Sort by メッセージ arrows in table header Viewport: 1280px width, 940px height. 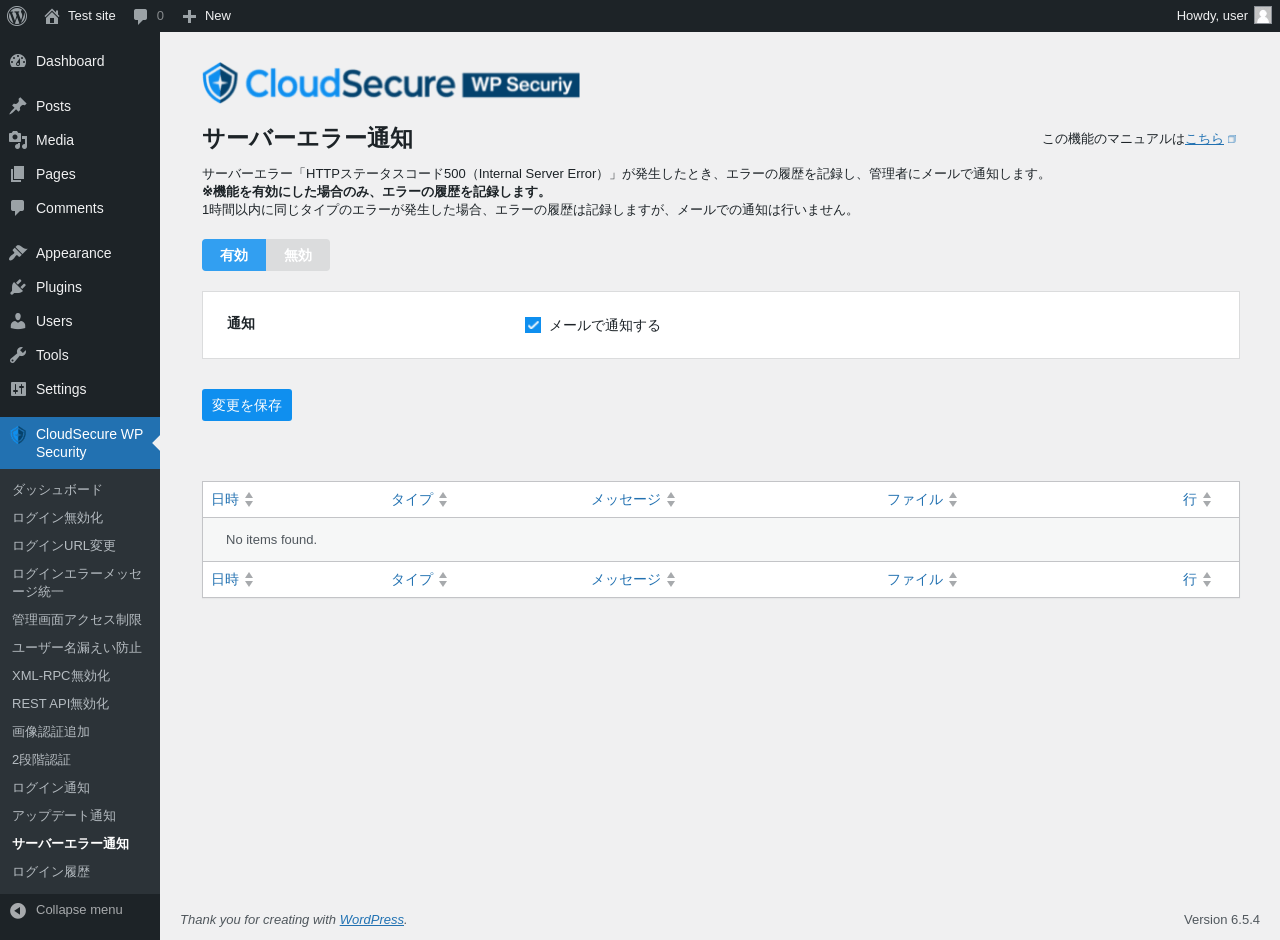671,499
